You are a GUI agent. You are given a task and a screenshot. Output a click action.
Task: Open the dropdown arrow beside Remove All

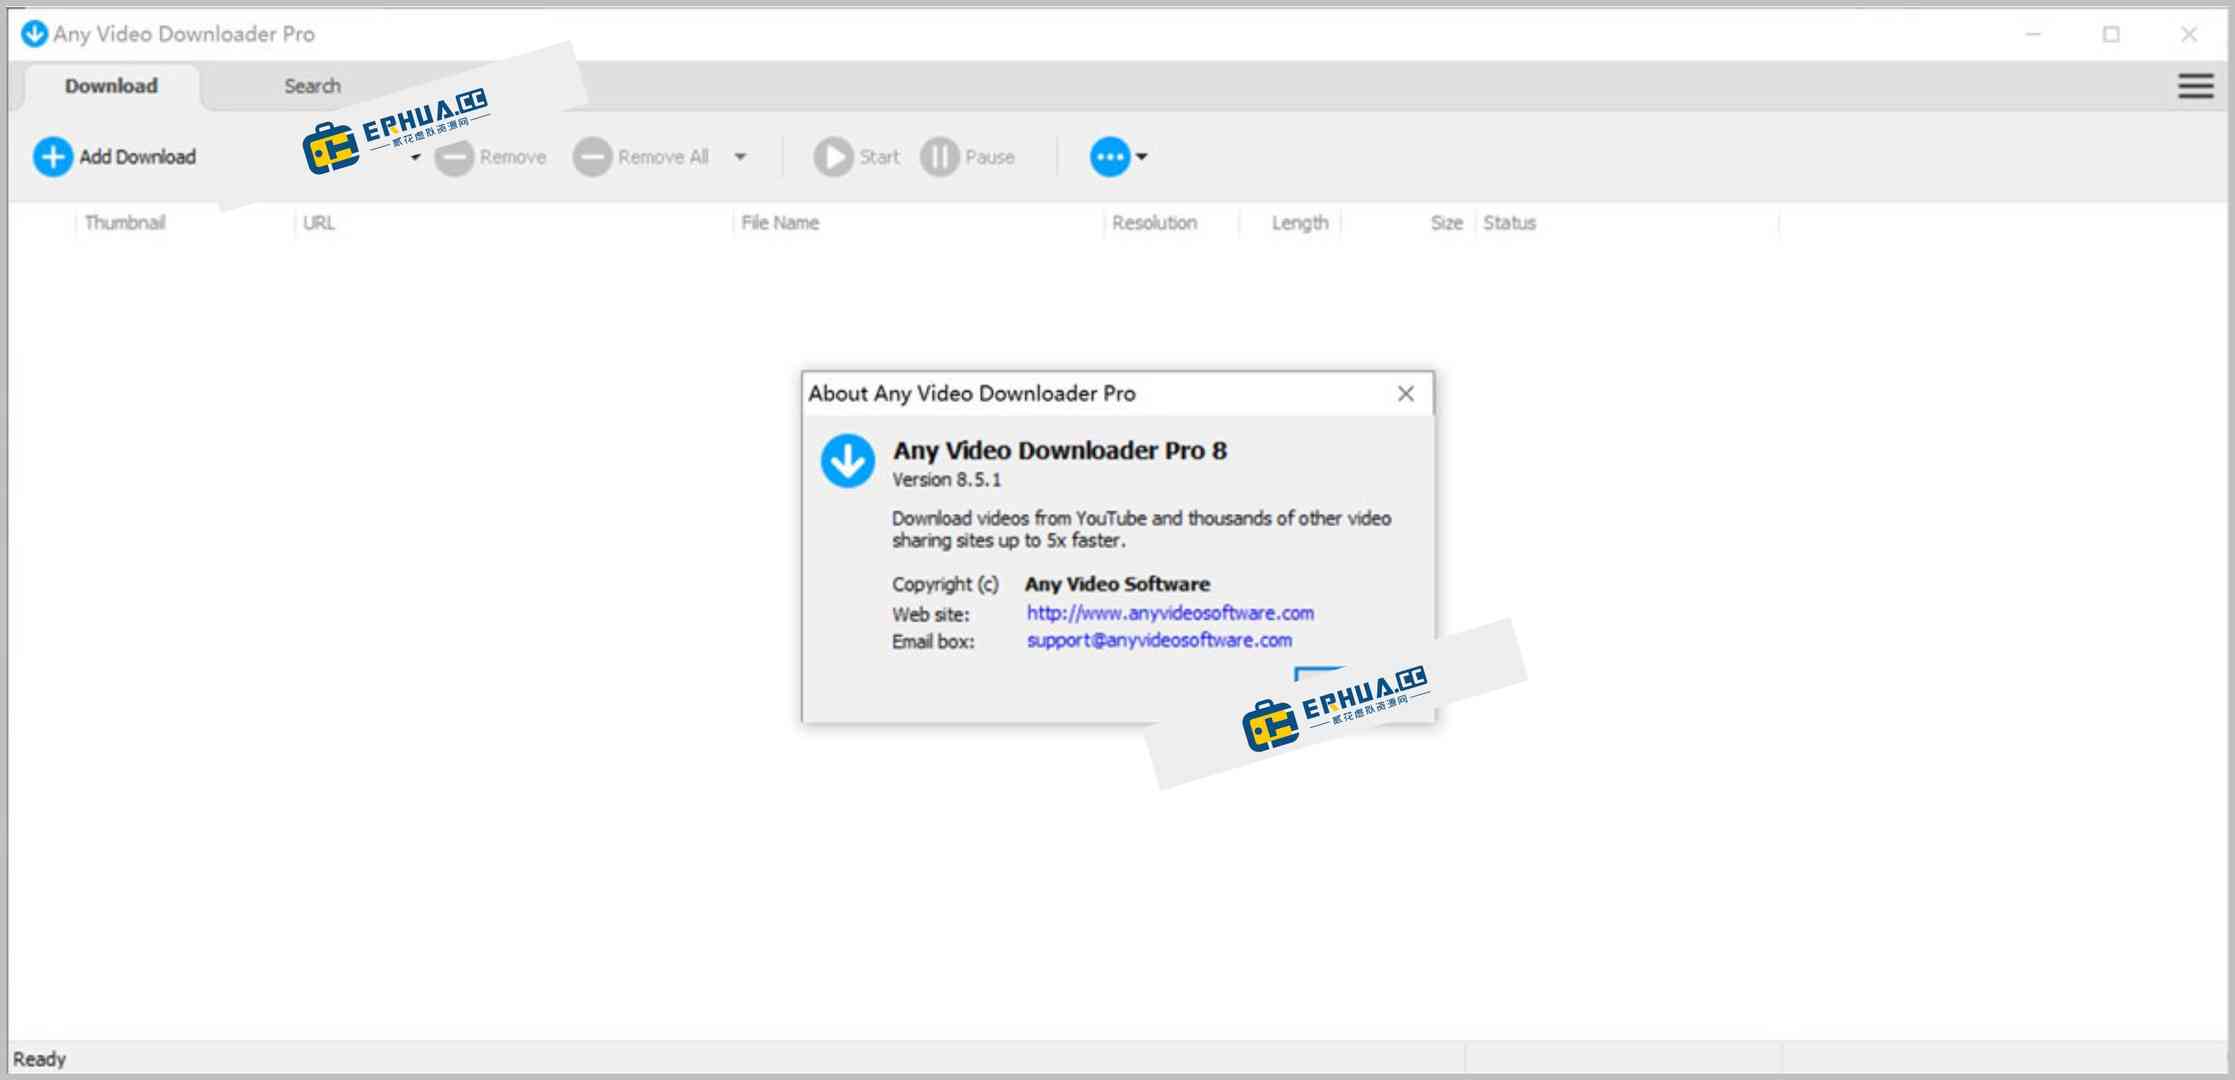740,156
